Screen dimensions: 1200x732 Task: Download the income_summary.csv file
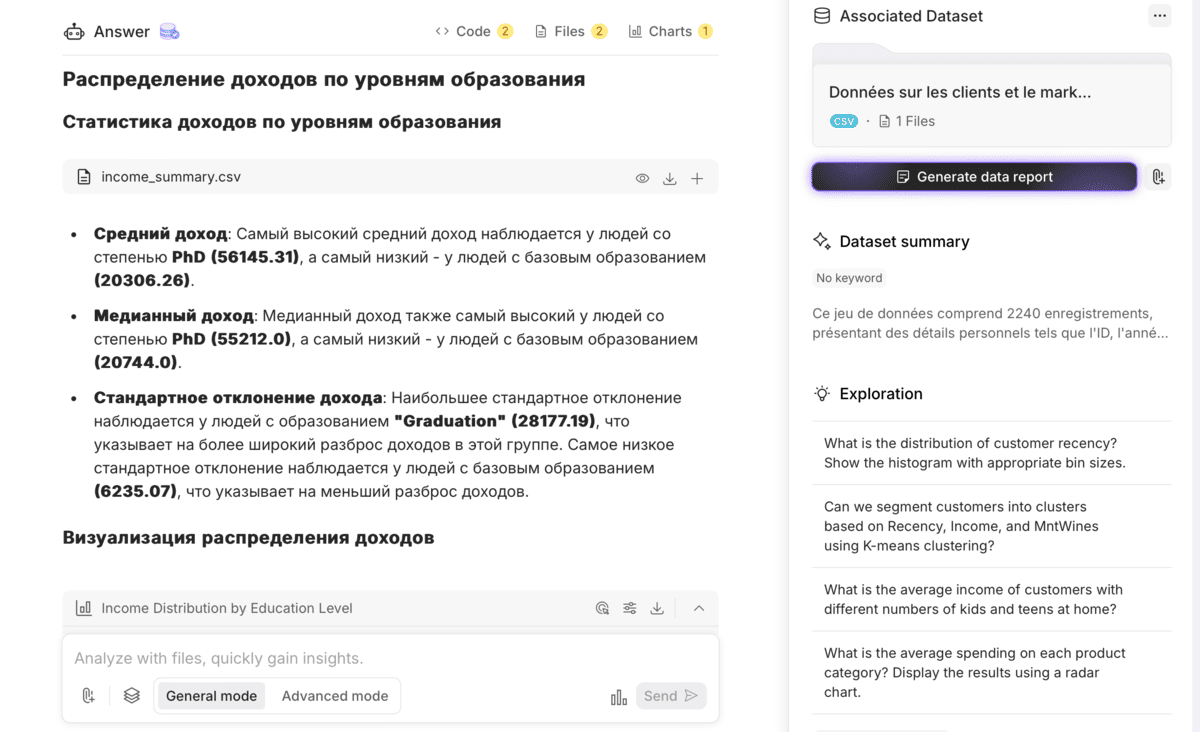pos(670,178)
